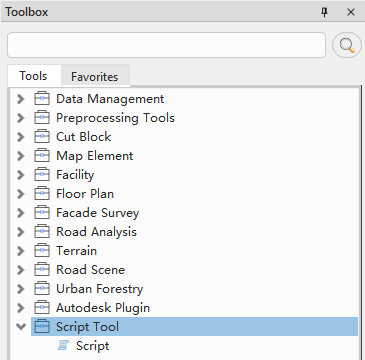Screen dimensions: 365x360
Task: Expand the Terrain group
Action: [21, 251]
